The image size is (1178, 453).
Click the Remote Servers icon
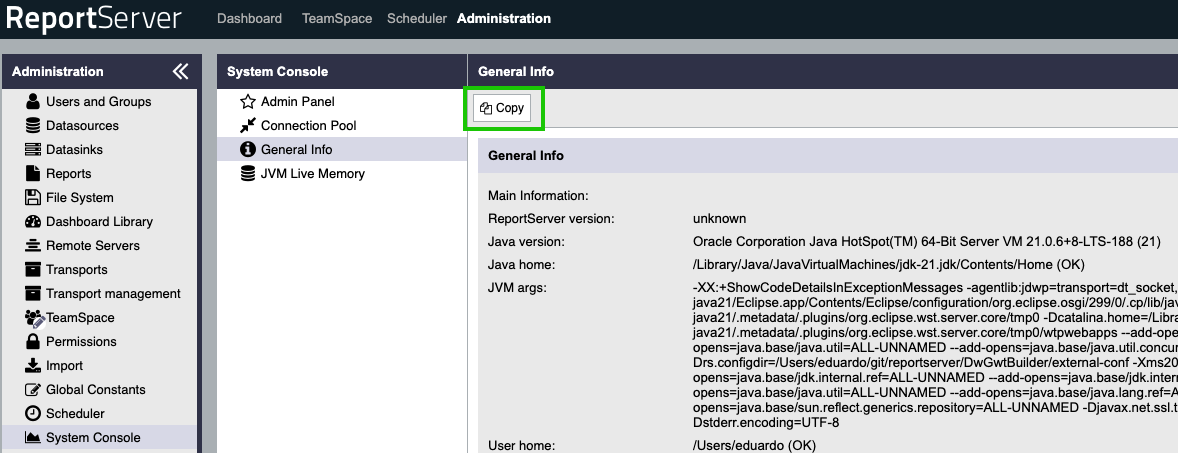coord(33,246)
